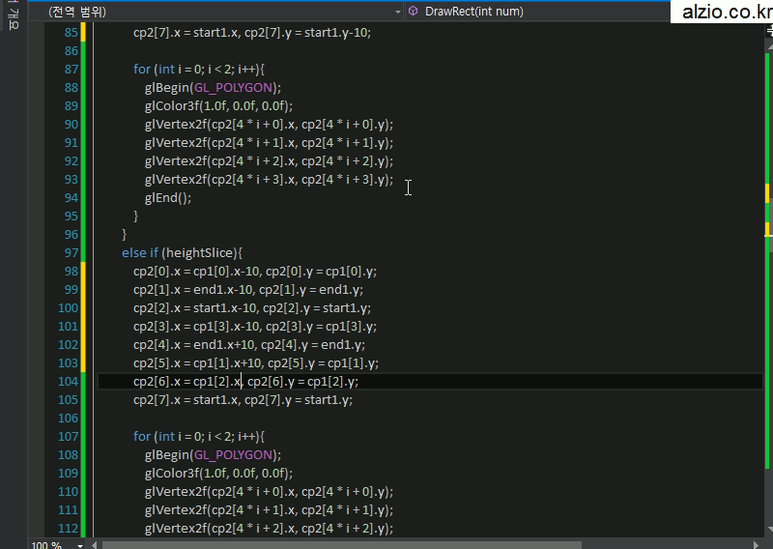The image size is (773, 549).
Task: Click 'cp2[7].y = start1.y;' on line 105
Action: point(298,400)
